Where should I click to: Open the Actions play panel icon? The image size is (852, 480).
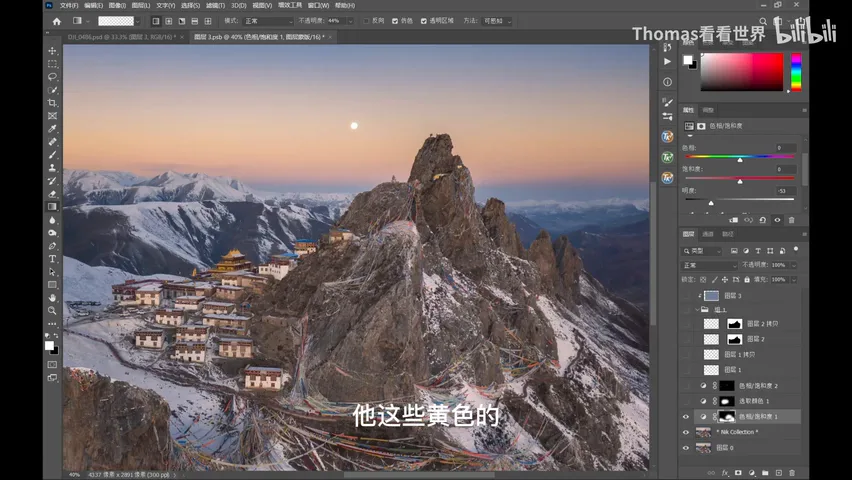point(667,62)
